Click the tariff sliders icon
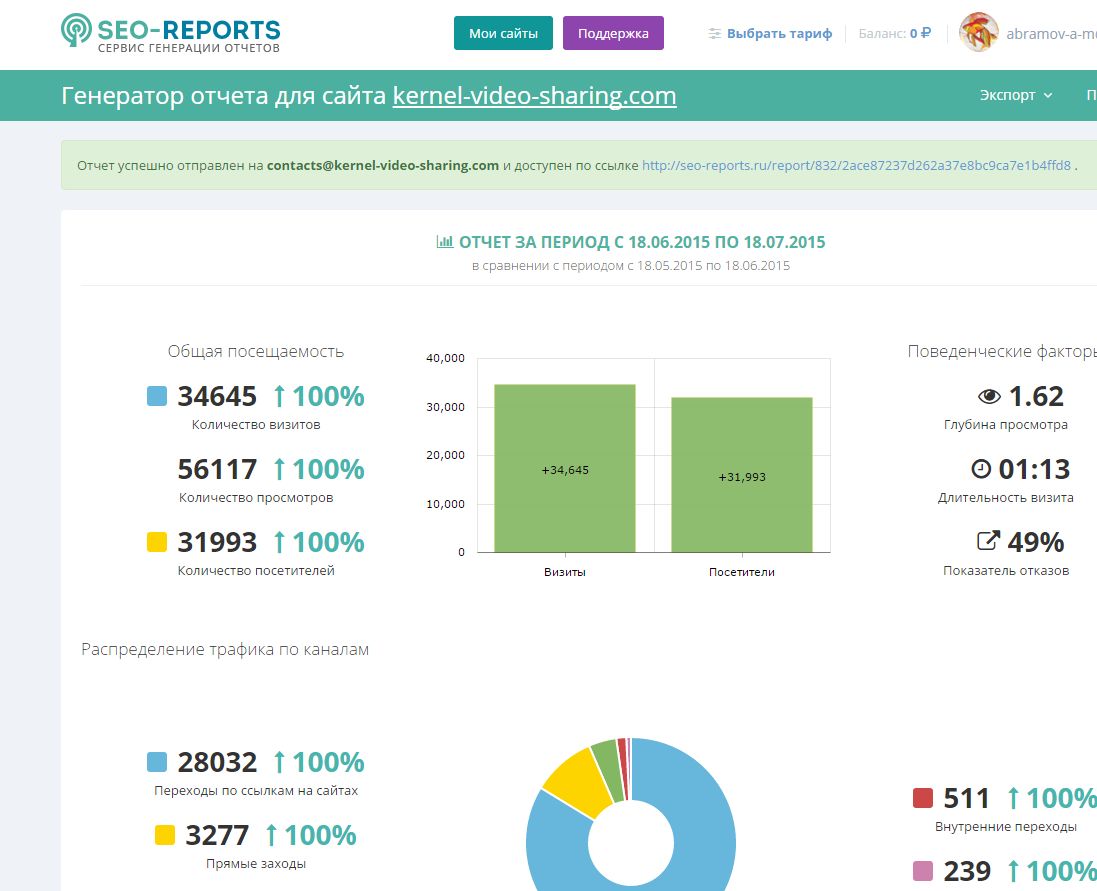 coord(714,34)
